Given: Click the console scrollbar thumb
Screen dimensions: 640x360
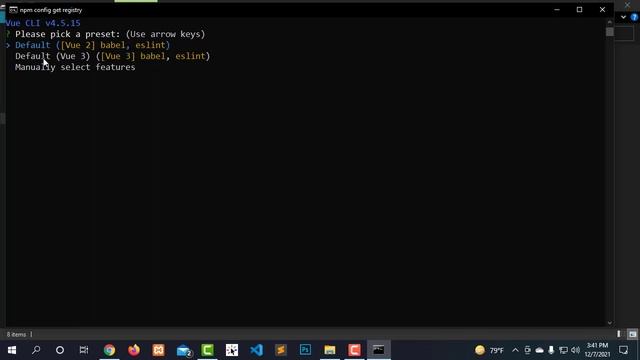Looking at the screenshot, I should click(x=610, y=32).
